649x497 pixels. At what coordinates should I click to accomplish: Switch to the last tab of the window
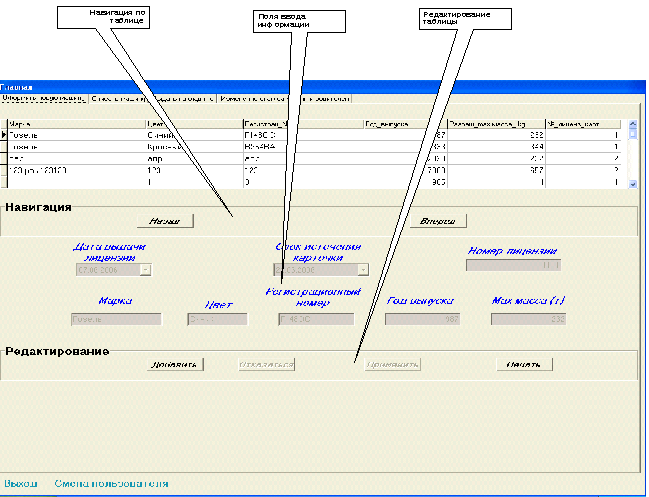pyautogui.click(x=285, y=98)
